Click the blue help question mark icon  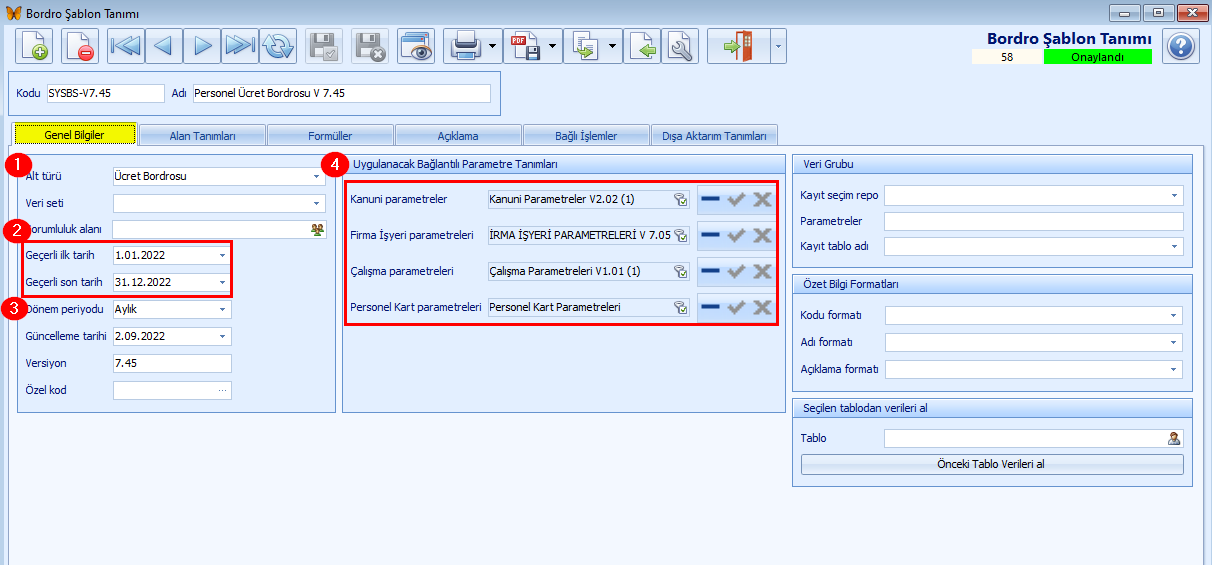(1181, 46)
